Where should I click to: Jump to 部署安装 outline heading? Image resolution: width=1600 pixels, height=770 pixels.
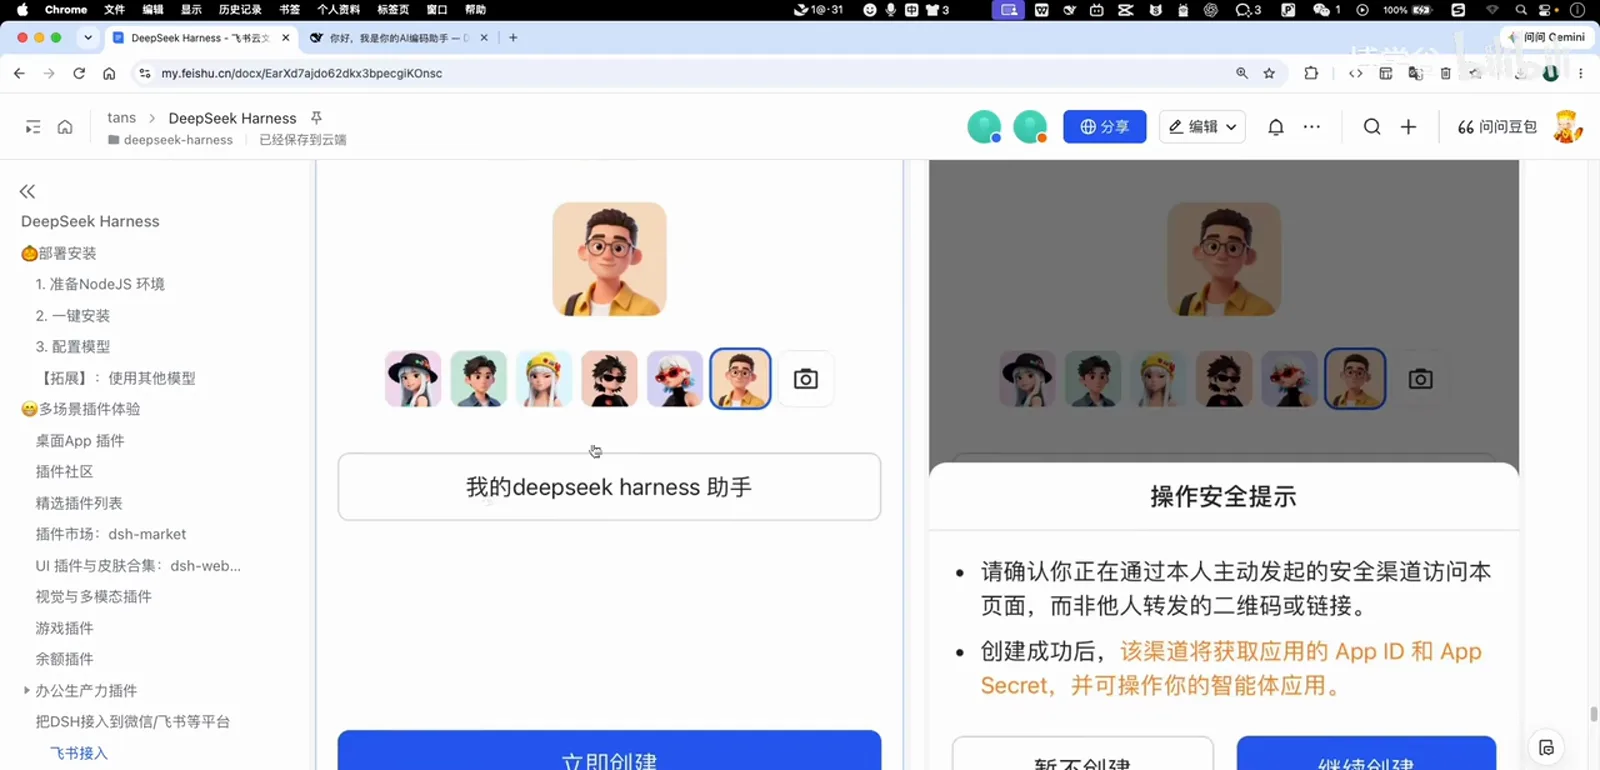[59, 253]
